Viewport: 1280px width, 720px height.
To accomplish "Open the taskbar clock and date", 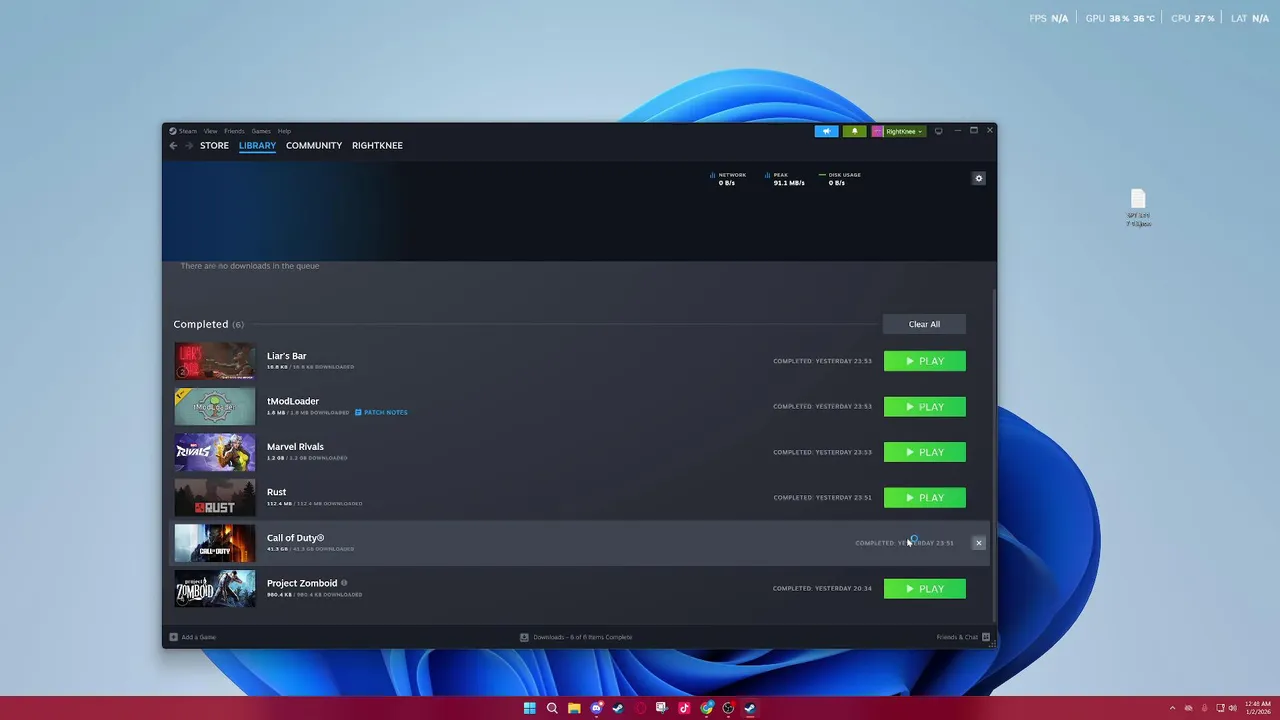I will tap(1258, 708).
